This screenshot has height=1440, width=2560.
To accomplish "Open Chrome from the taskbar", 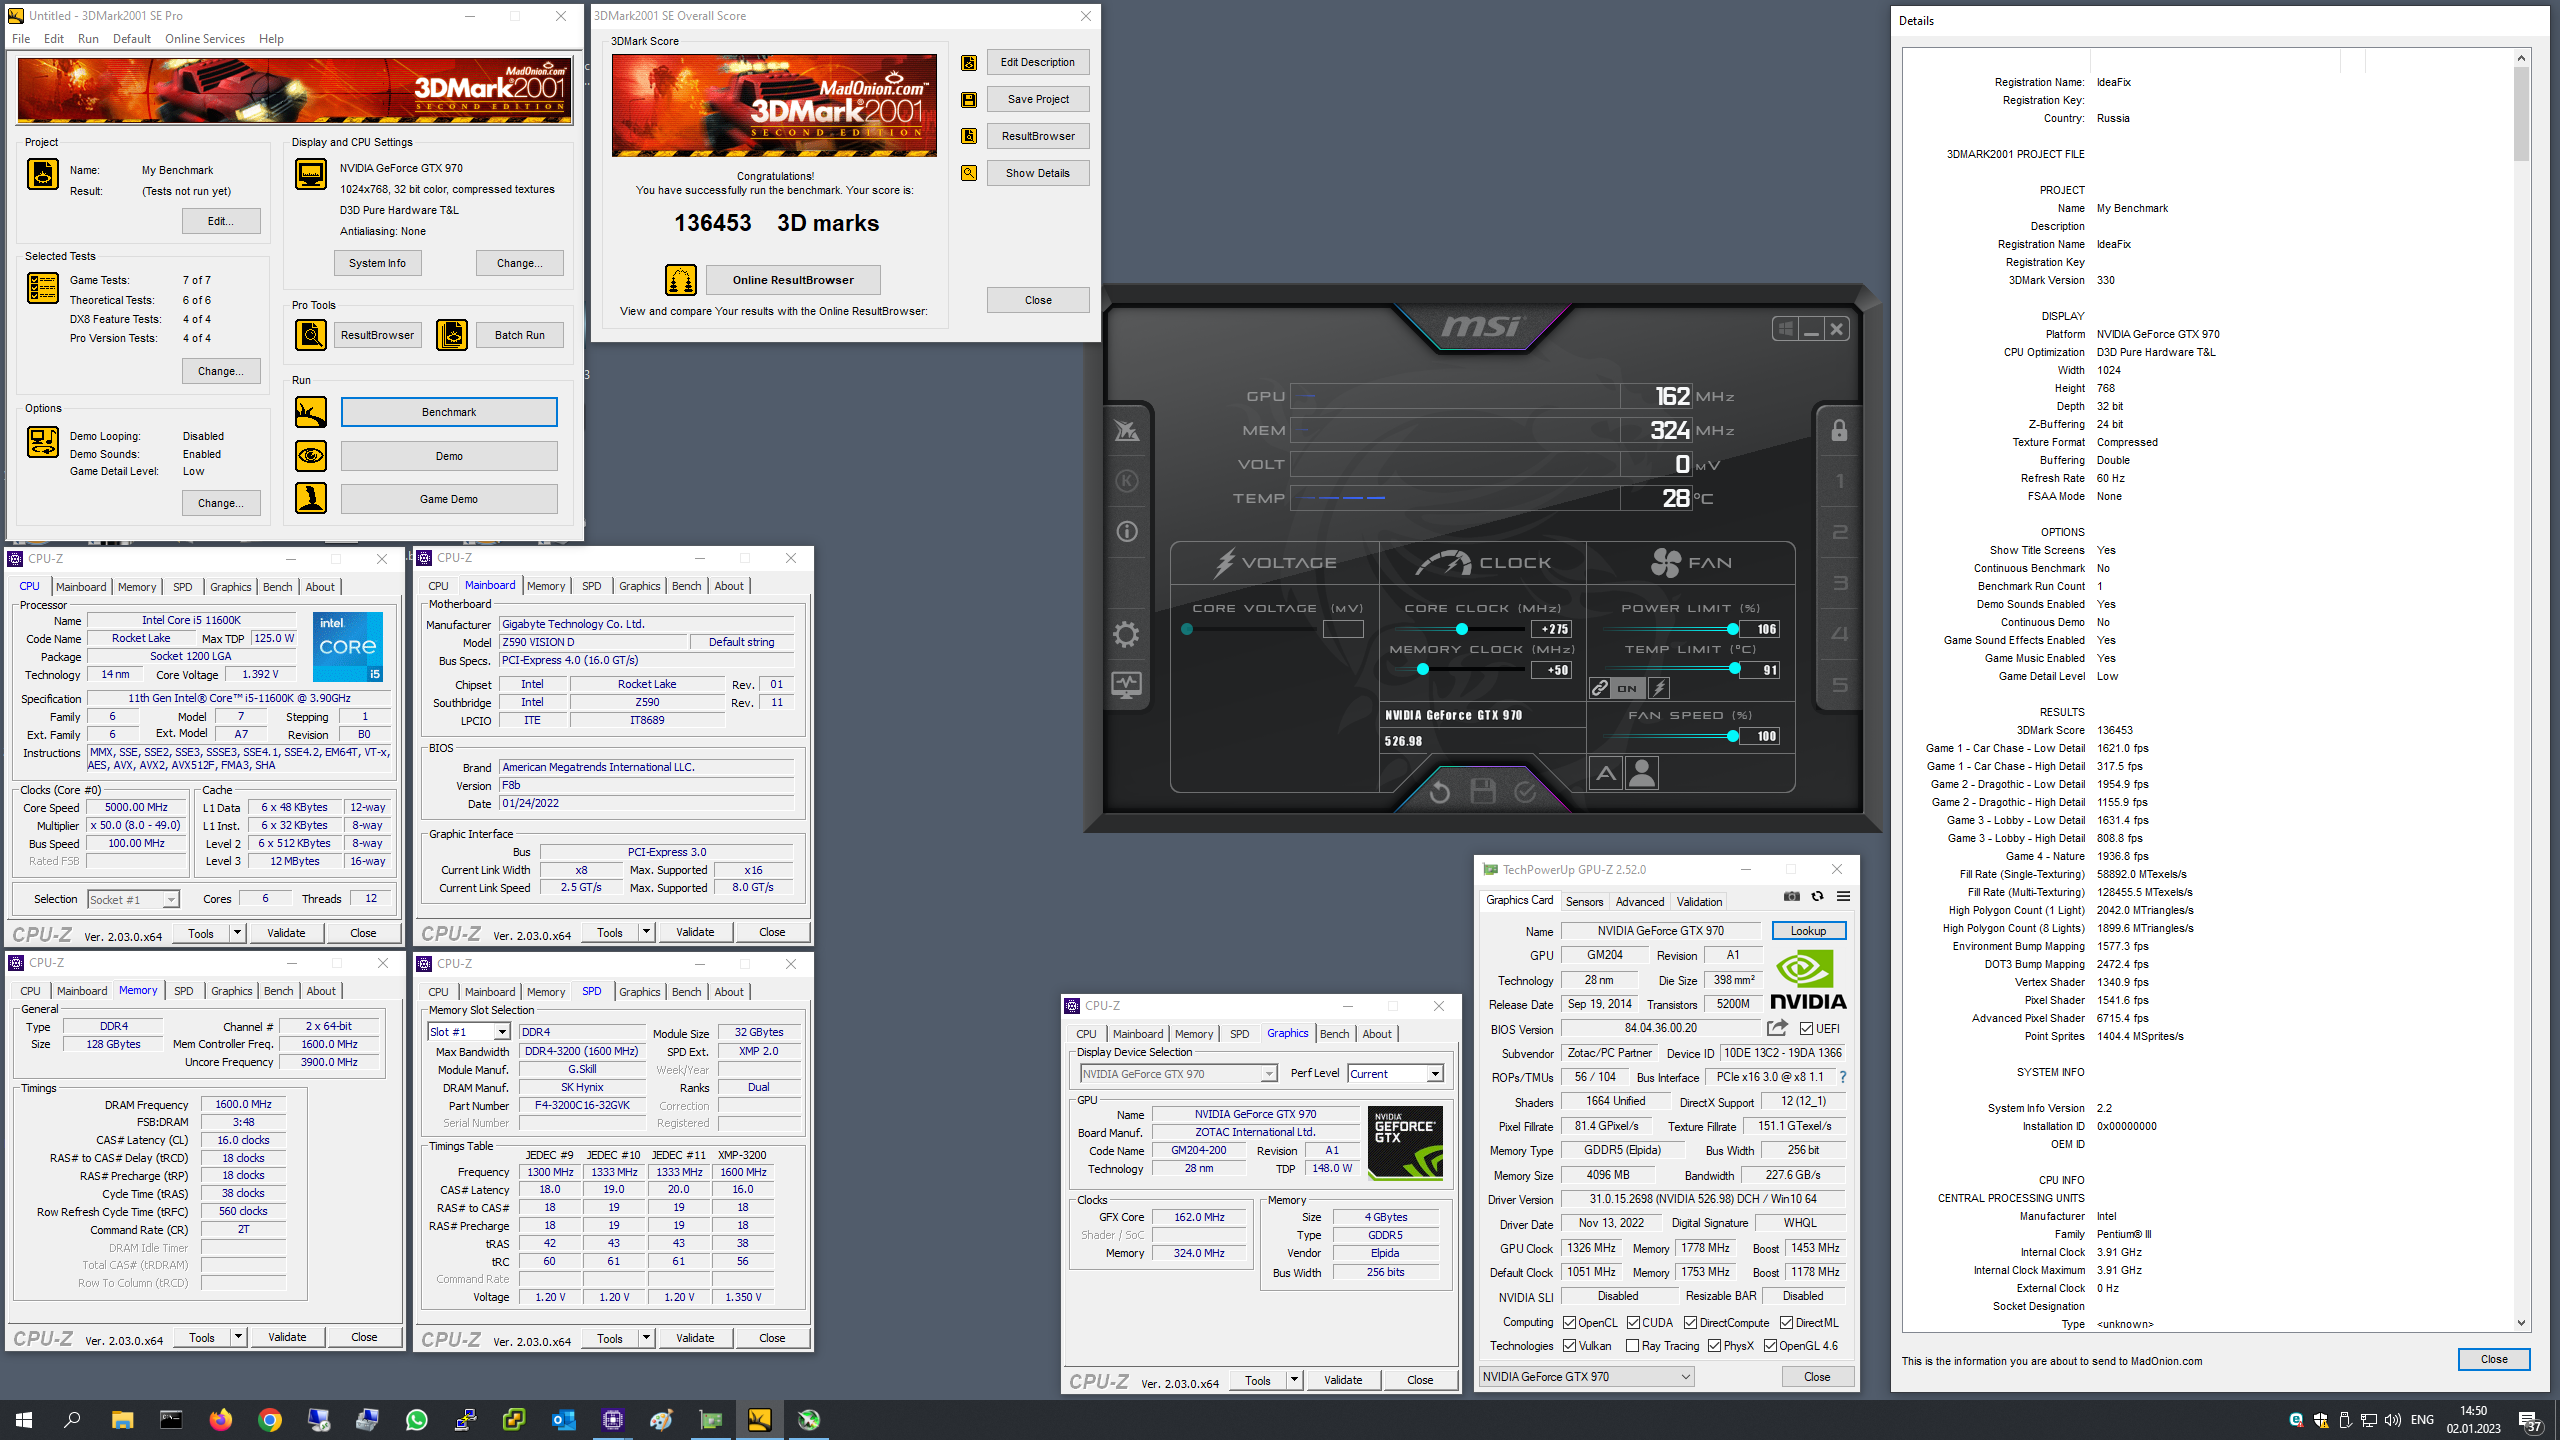I will click(269, 1419).
